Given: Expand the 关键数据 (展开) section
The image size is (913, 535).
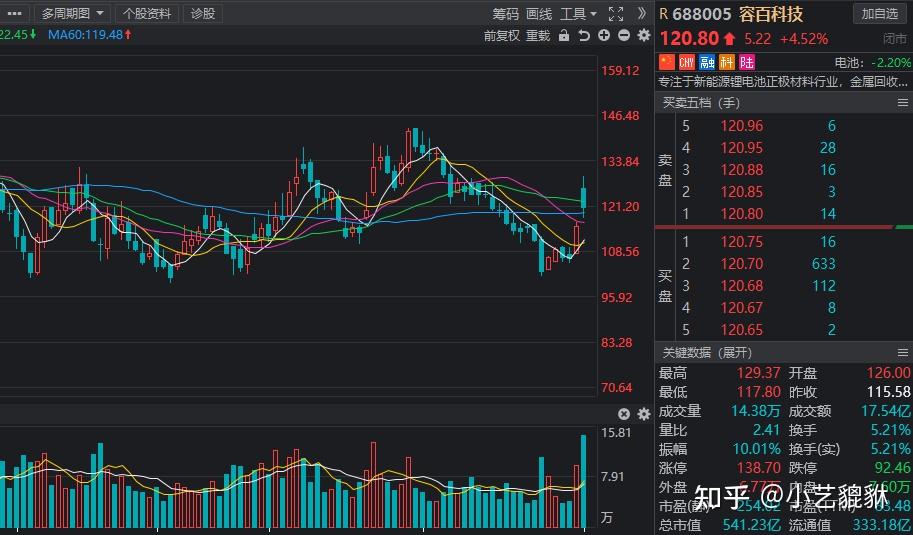Looking at the screenshot, I should tap(707, 352).
